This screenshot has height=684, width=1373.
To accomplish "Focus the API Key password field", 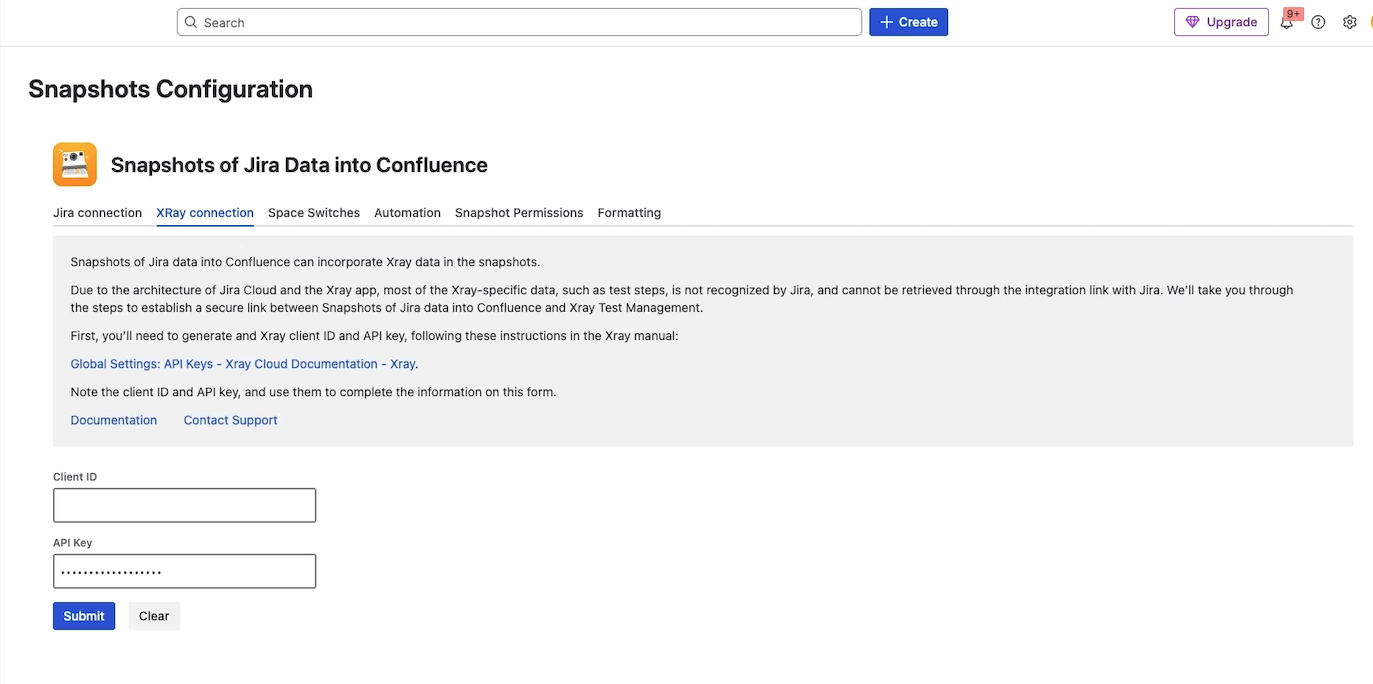I will pos(184,571).
